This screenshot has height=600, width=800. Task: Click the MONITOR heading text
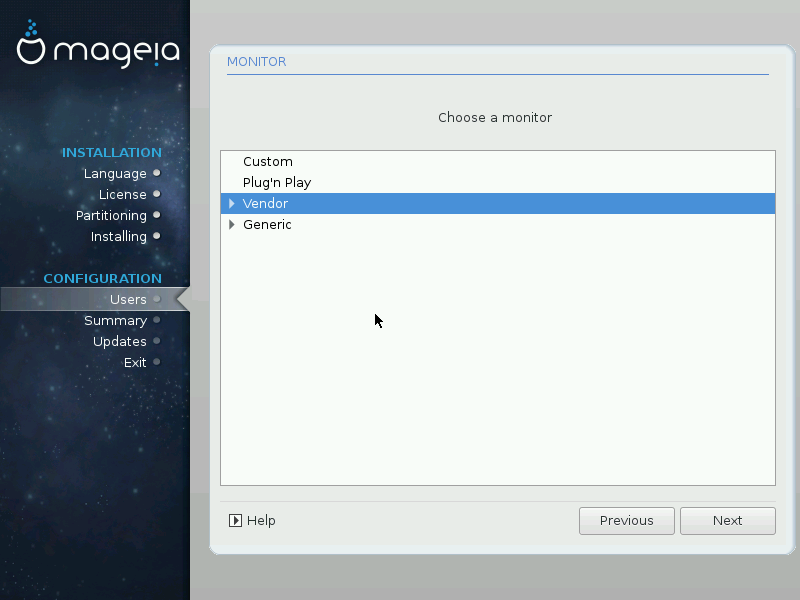256,62
